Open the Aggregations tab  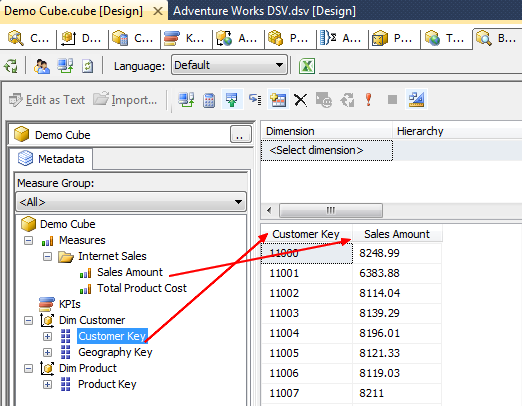[342, 38]
